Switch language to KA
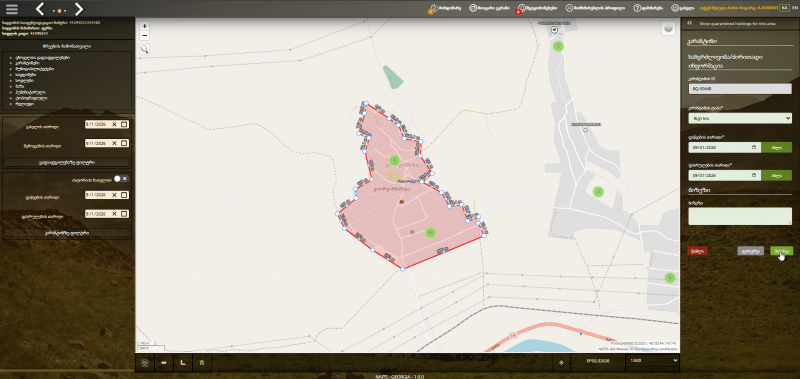 click(785, 9)
